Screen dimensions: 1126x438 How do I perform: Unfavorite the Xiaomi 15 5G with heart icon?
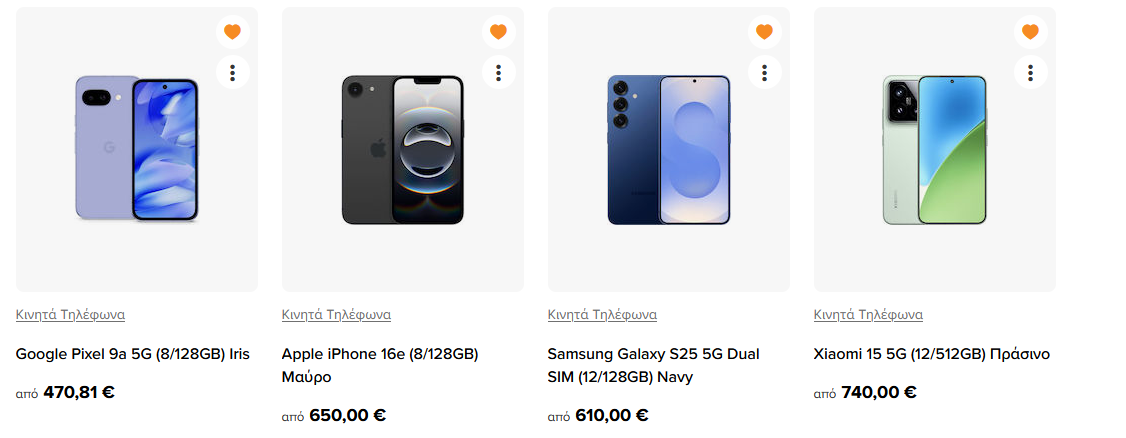click(x=1030, y=32)
